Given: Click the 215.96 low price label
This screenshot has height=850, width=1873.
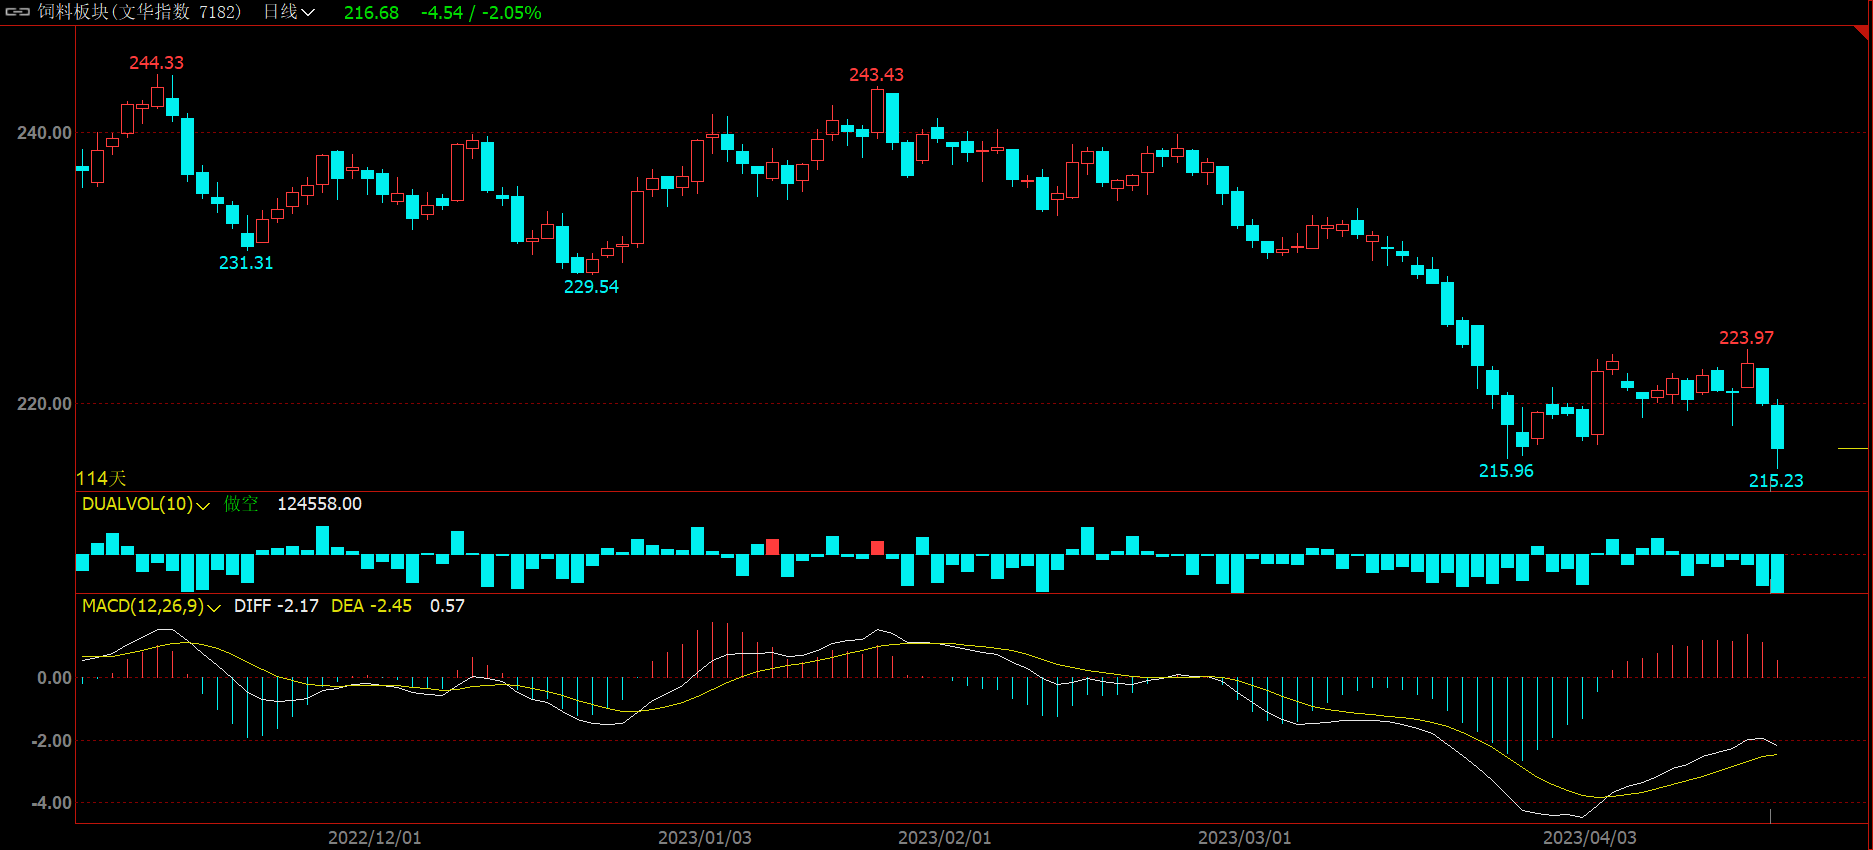Looking at the screenshot, I should point(1506,471).
